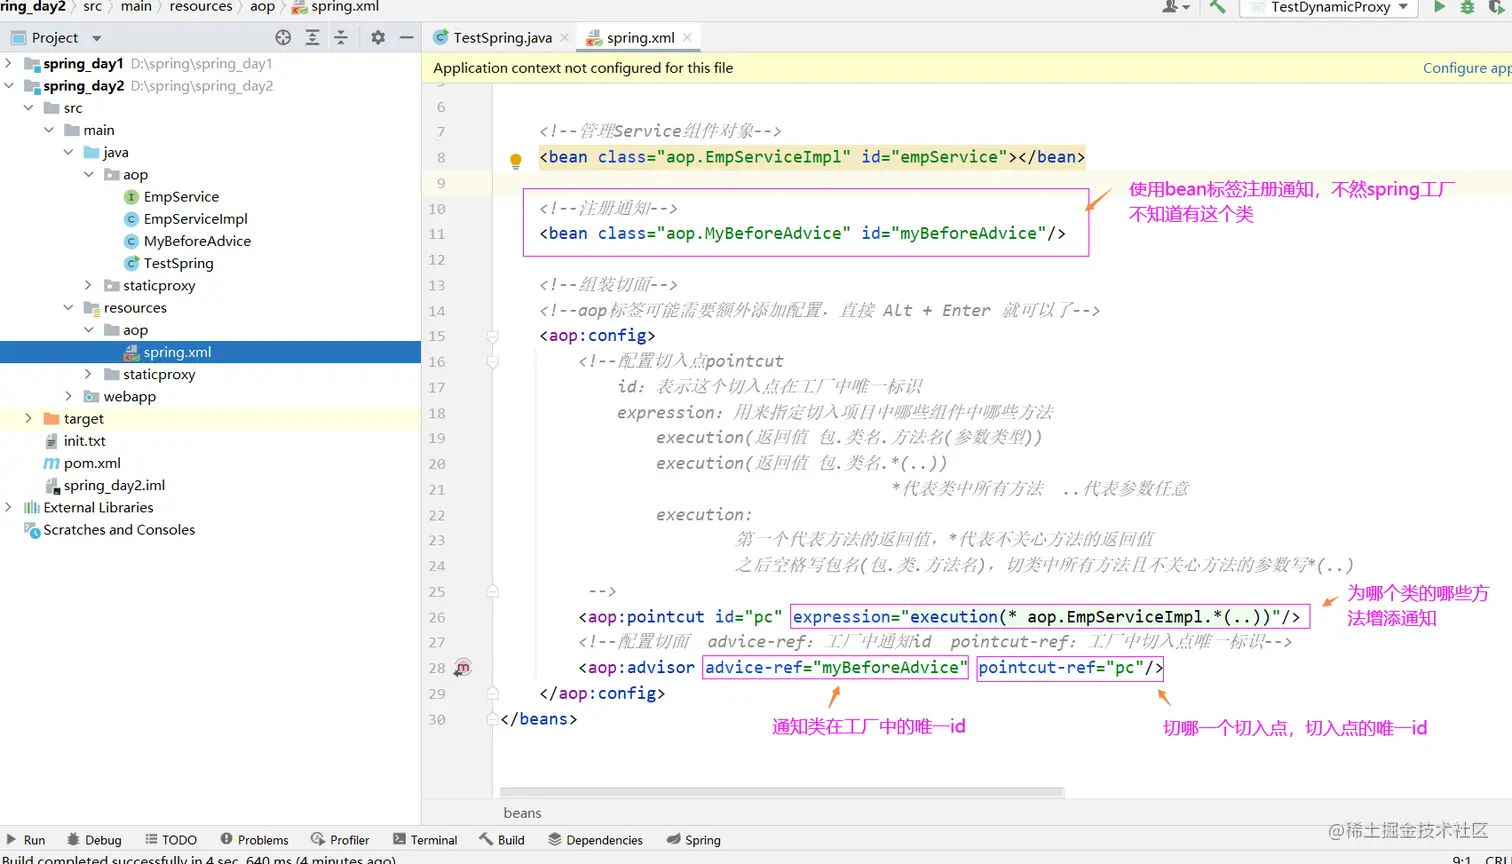Click the 'beans' breadcrumb below the editor
This screenshot has width=1512, height=864.
[x=522, y=813]
